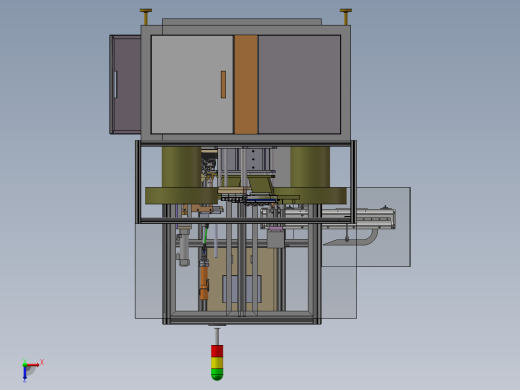Pick the dark side panel protruding at left
Screen dimensions: 520x390
click(x=125, y=85)
